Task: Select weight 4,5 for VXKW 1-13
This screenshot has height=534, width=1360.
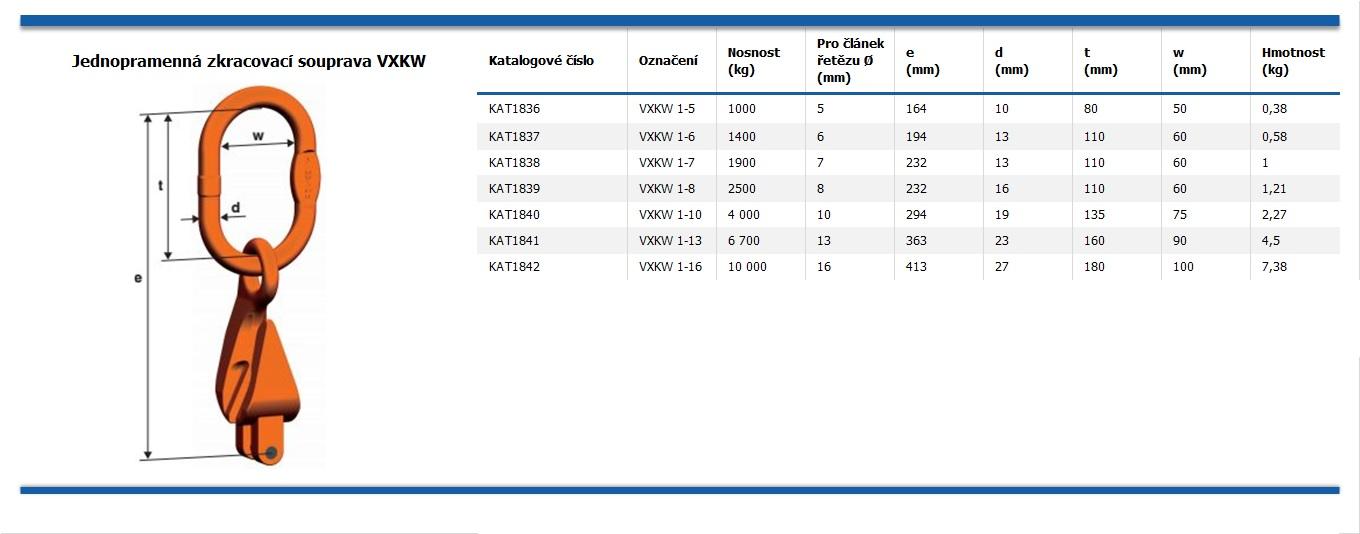Action: point(1271,240)
